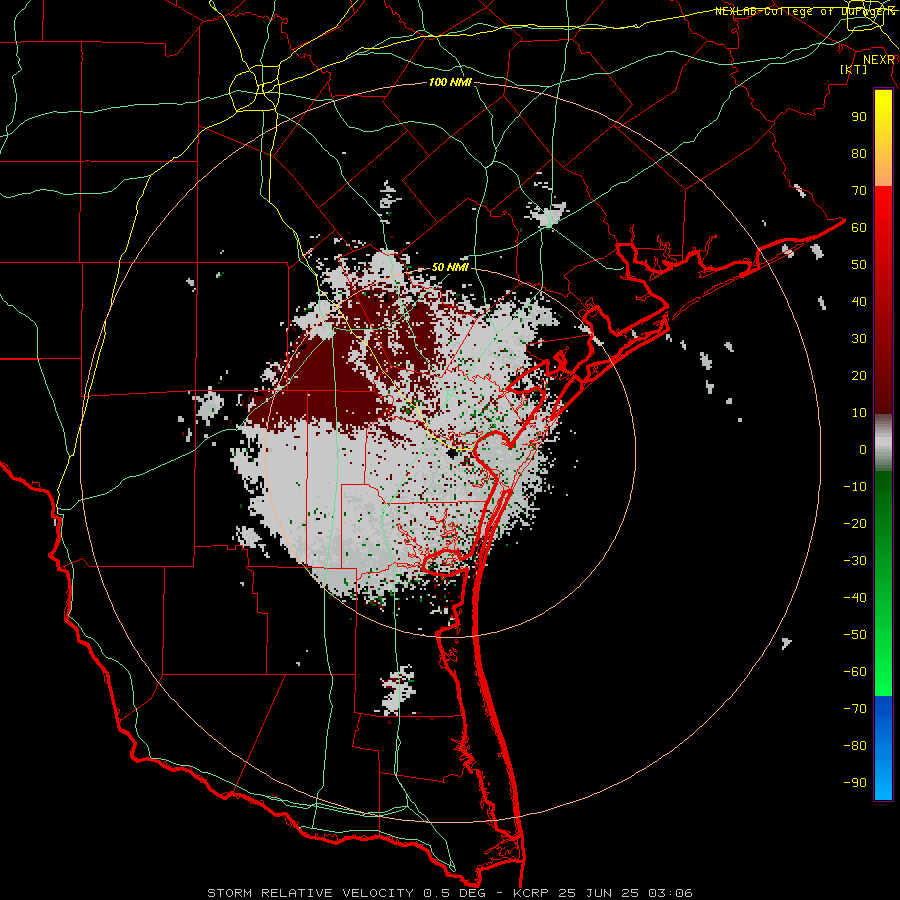Click the "50 NMI" range ring label
Viewport: 900px width, 900px height.
(x=450, y=267)
